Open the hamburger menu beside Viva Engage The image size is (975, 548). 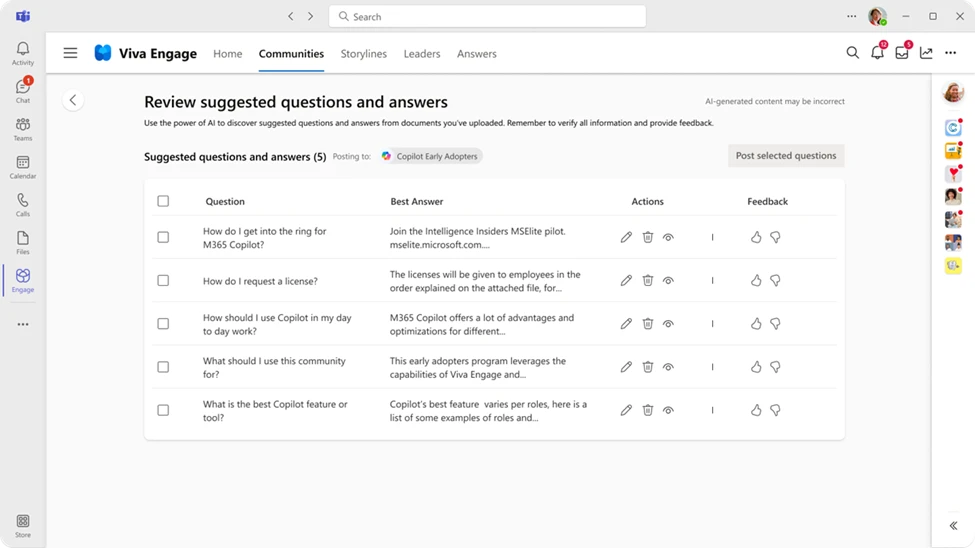pos(70,53)
